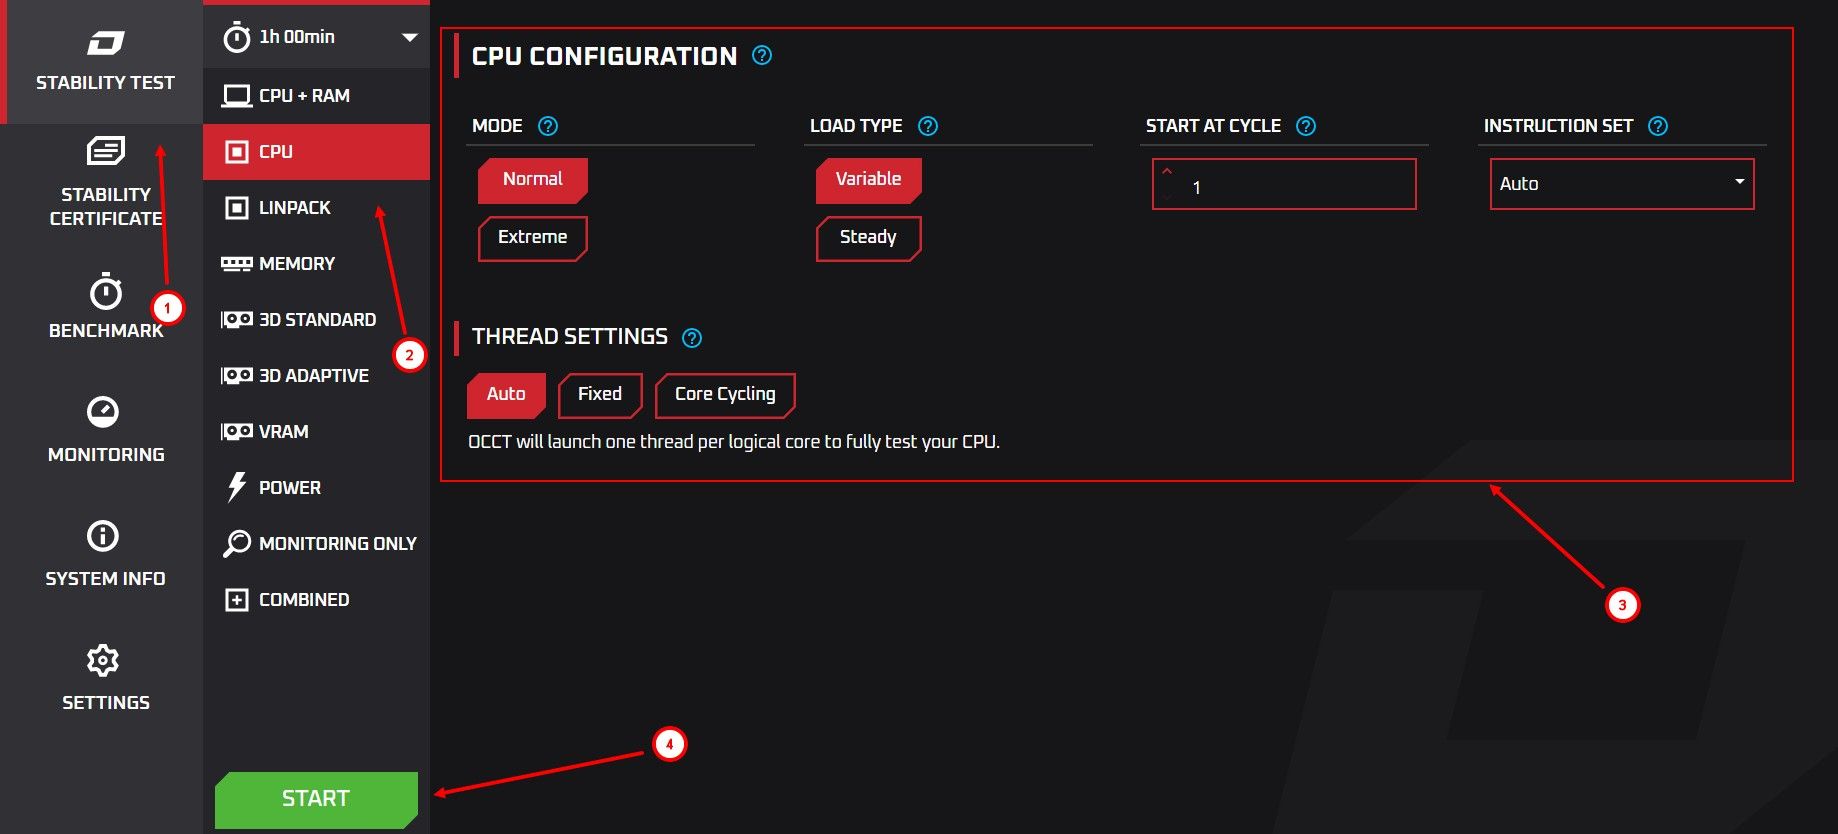Go to the BENCHMARK section label
This screenshot has height=834, width=1838.
pos(106,331)
